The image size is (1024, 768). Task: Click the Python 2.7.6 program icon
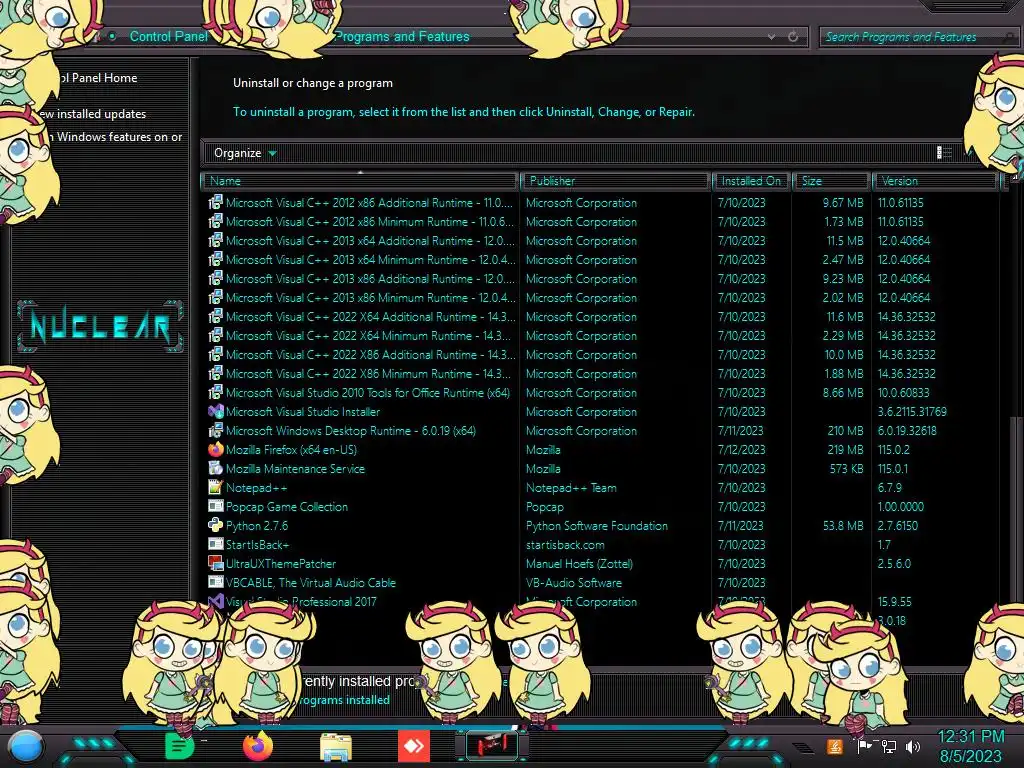216,525
